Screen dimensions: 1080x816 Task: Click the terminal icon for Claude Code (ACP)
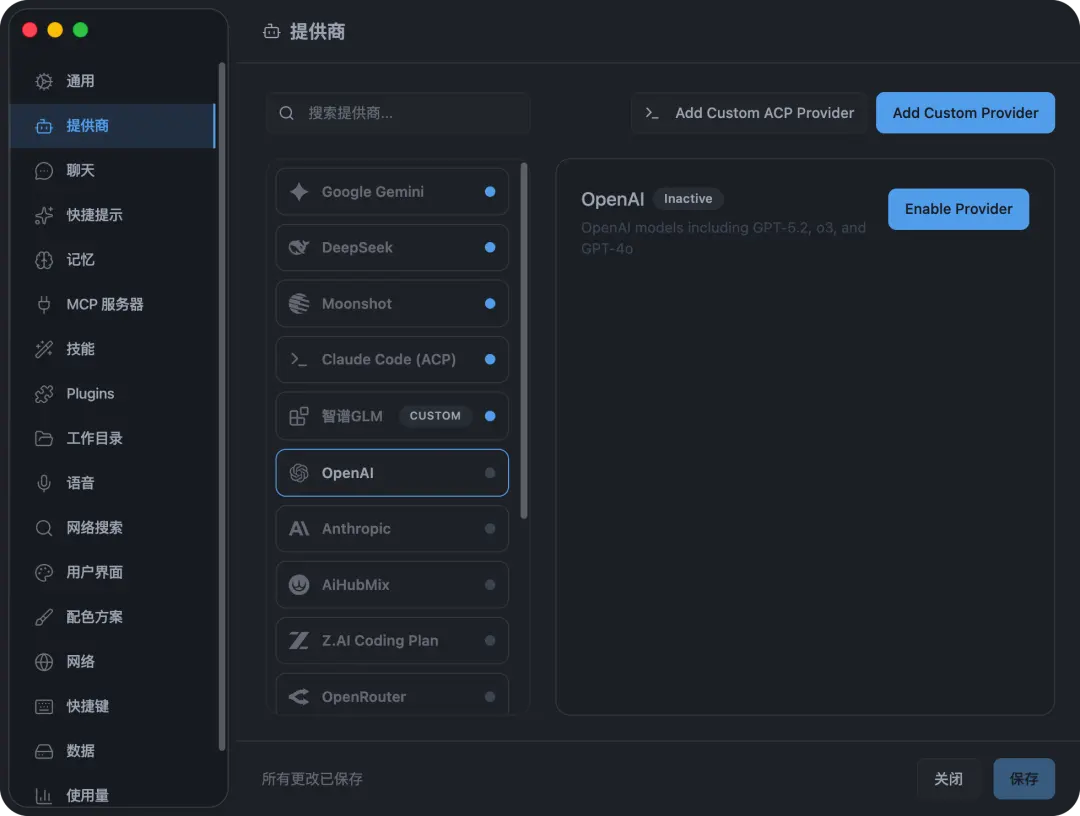click(299, 359)
